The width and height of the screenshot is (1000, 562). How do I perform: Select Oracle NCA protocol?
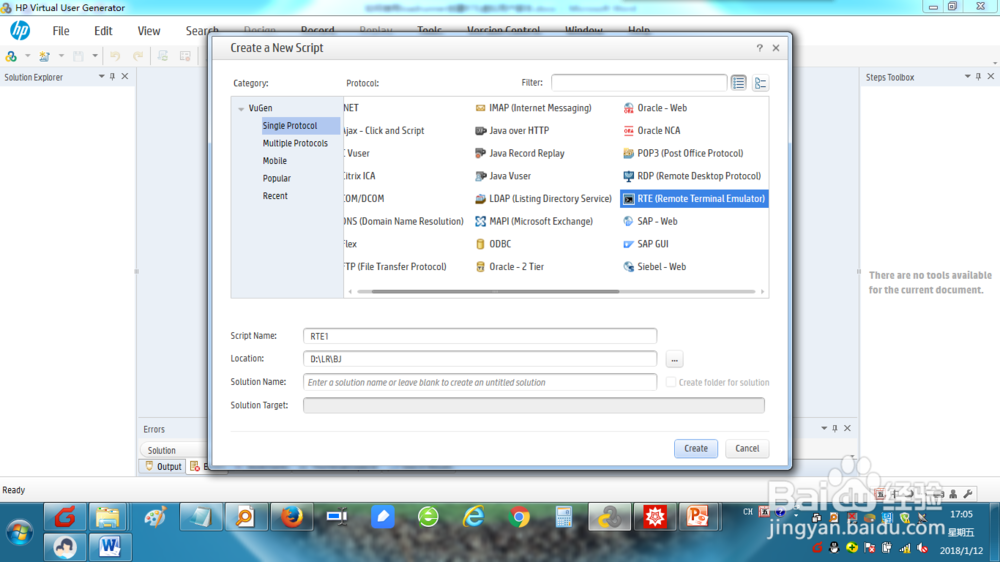click(x=651, y=131)
